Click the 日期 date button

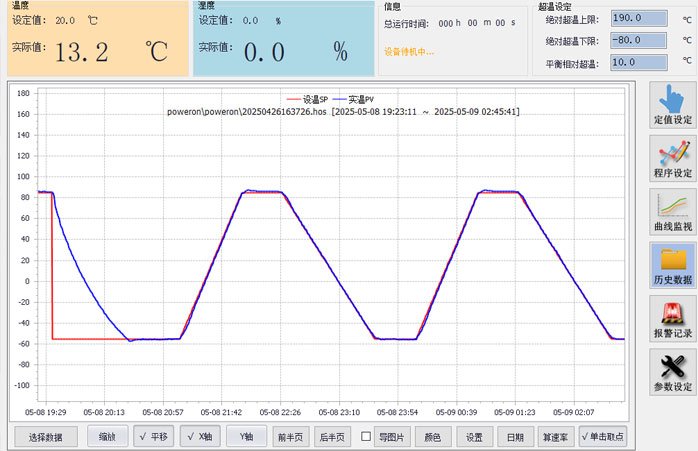pos(515,437)
